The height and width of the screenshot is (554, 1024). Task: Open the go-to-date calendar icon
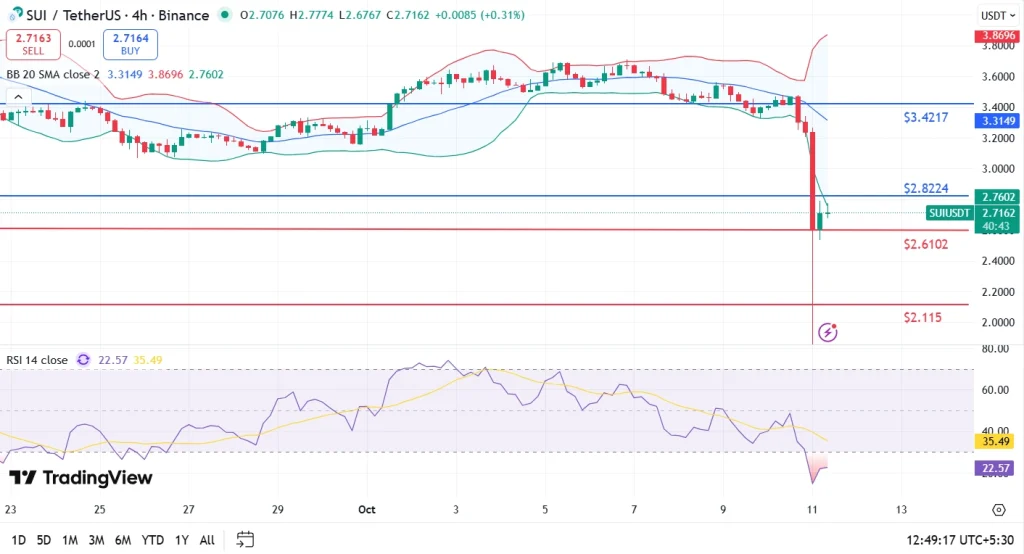[x=245, y=540]
